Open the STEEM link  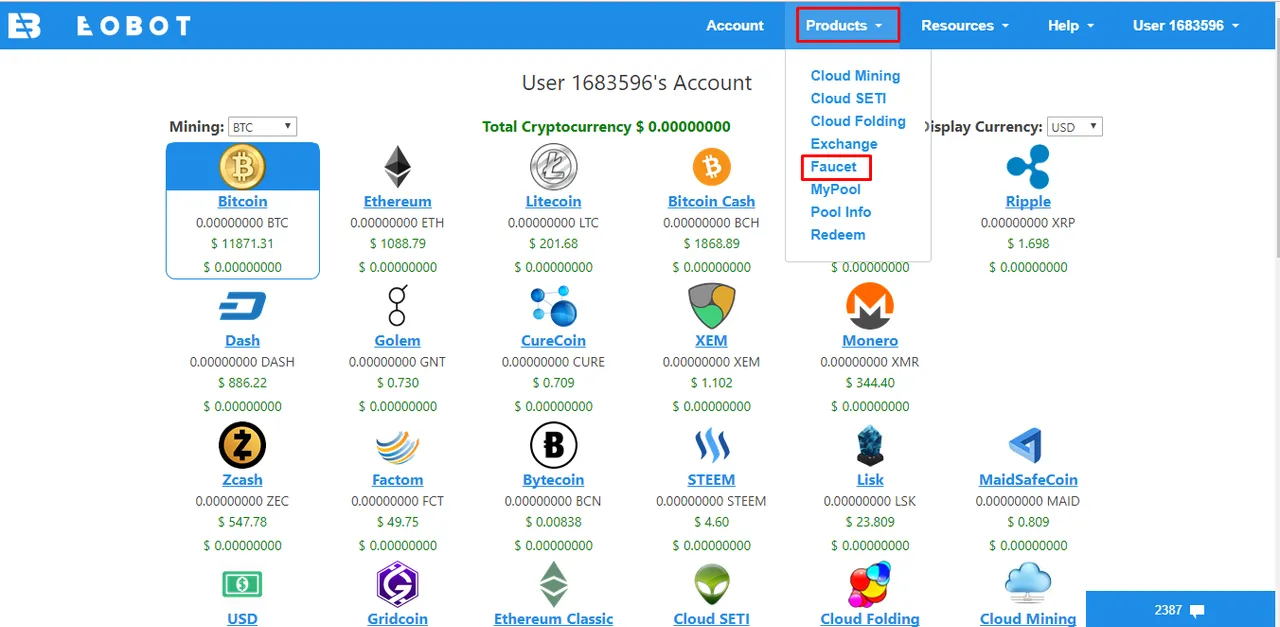[x=712, y=479]
